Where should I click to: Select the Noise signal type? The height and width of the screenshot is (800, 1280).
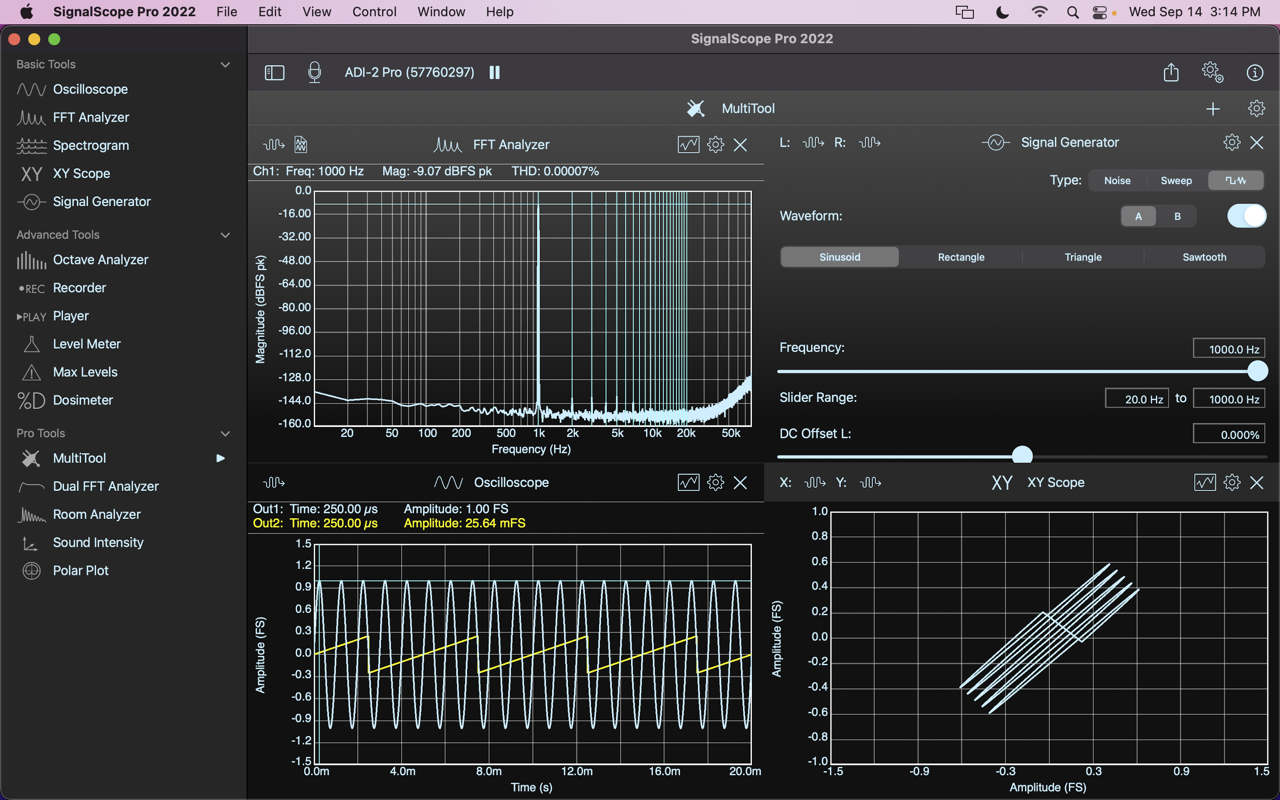tap(1117, 180)
